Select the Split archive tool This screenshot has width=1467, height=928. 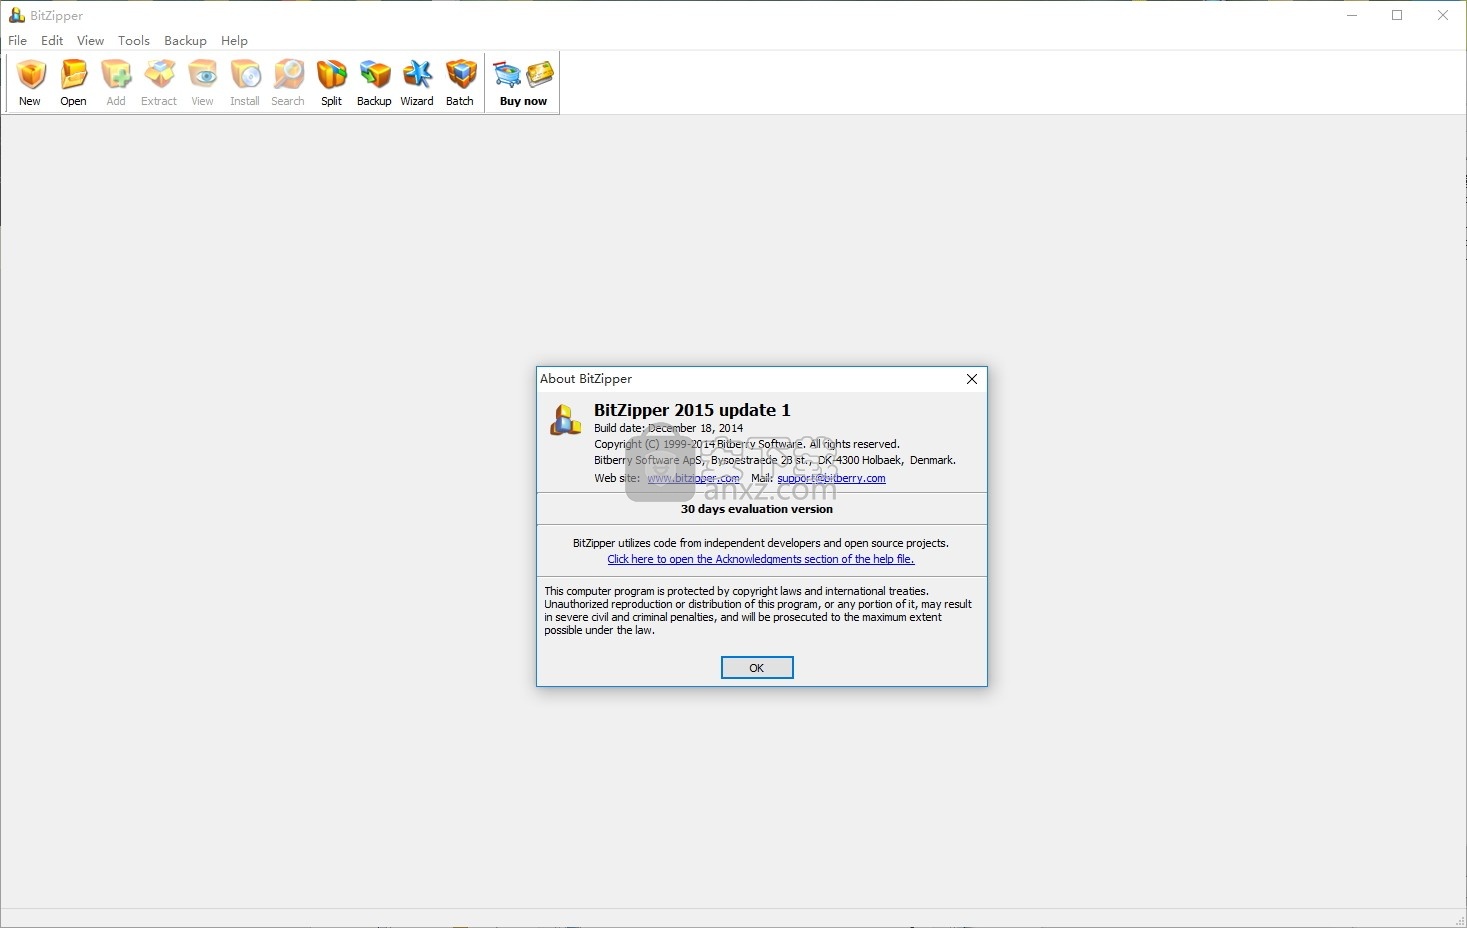pos(331,82)
